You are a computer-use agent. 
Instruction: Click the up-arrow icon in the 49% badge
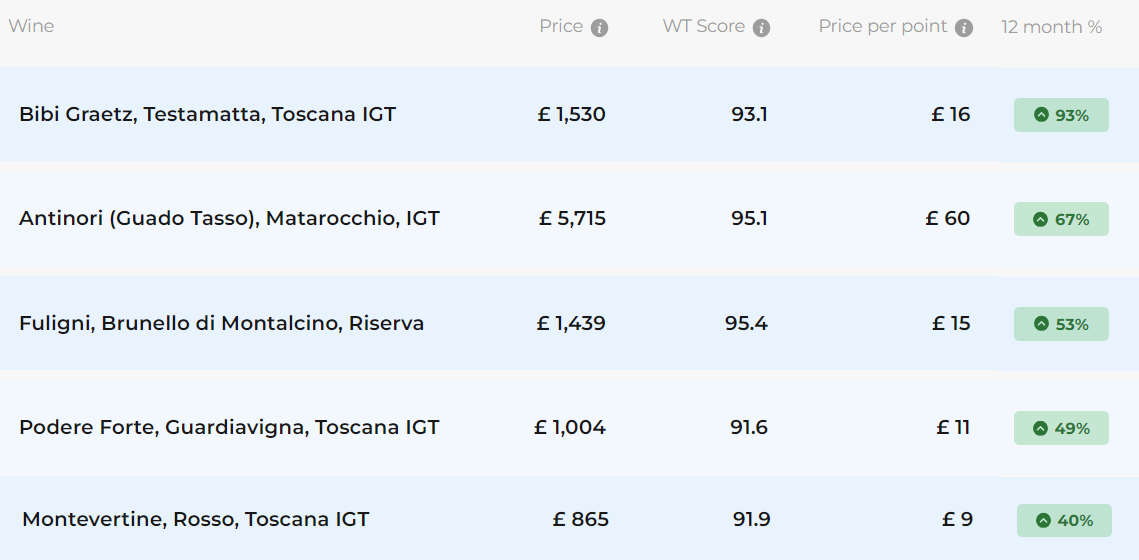click(1041, 428)
